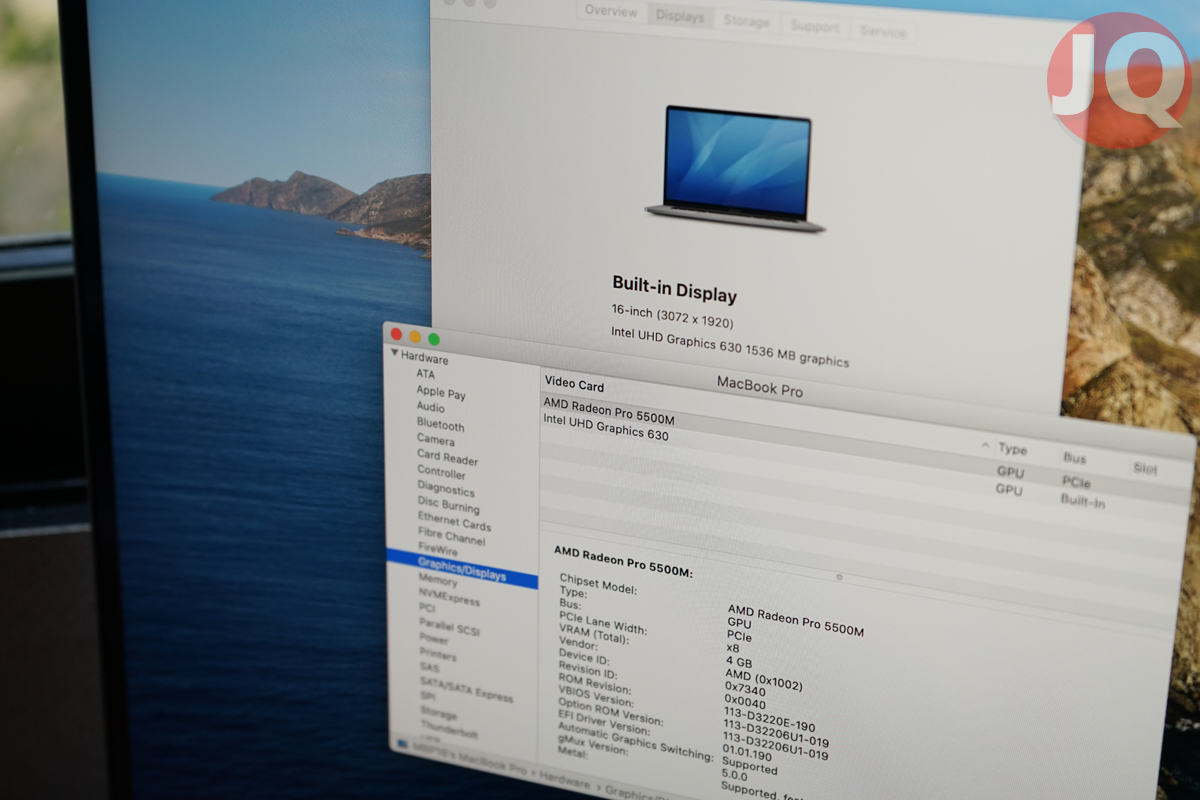Choose PCI in the hardware list
Viewport: 1200px width, 800px height.
coord(427,608)
